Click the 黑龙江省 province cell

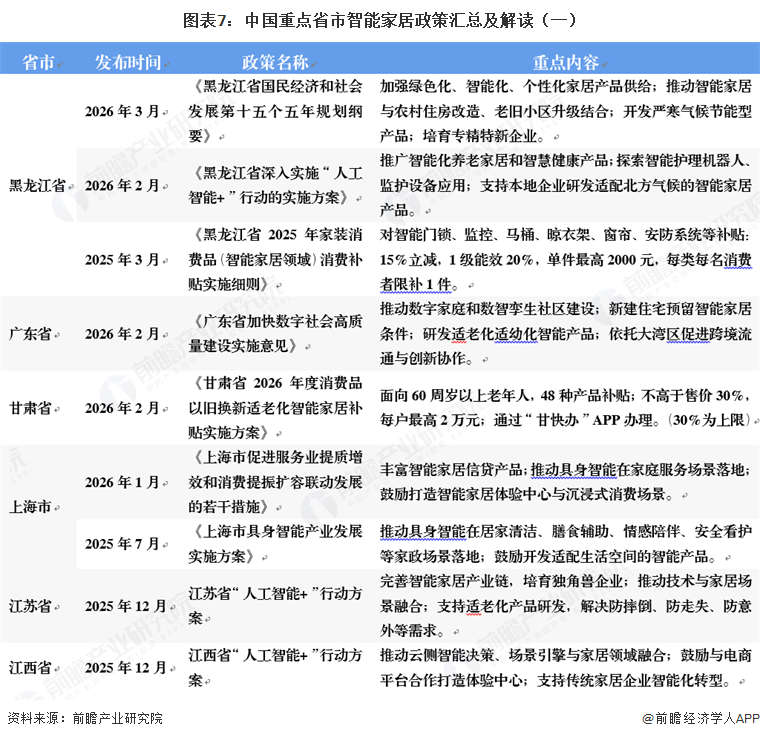[37, 185]
